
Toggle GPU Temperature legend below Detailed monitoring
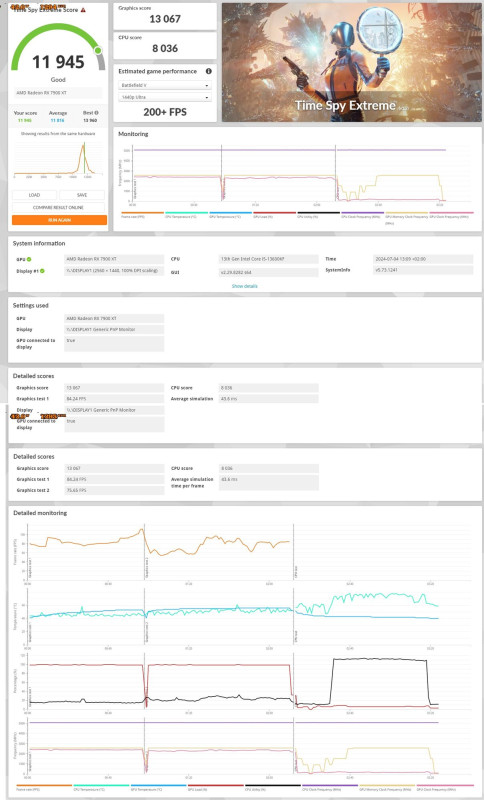[x=158, y=787]
